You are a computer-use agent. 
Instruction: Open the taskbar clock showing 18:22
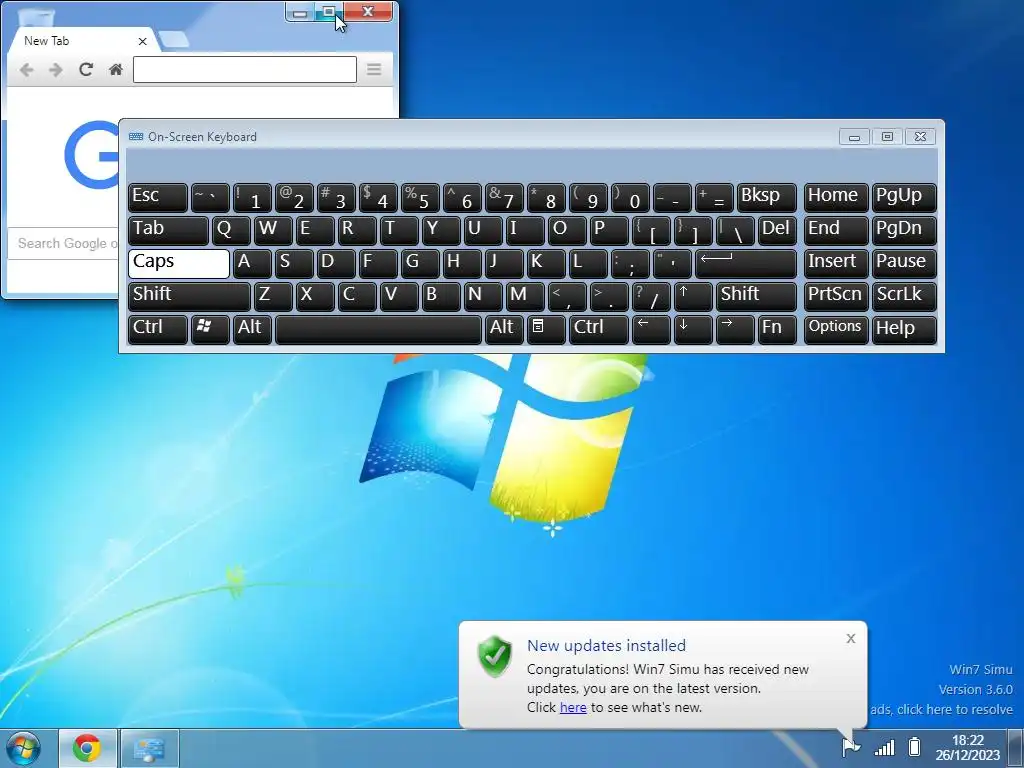pyautogui.click(x=968, y=748)
